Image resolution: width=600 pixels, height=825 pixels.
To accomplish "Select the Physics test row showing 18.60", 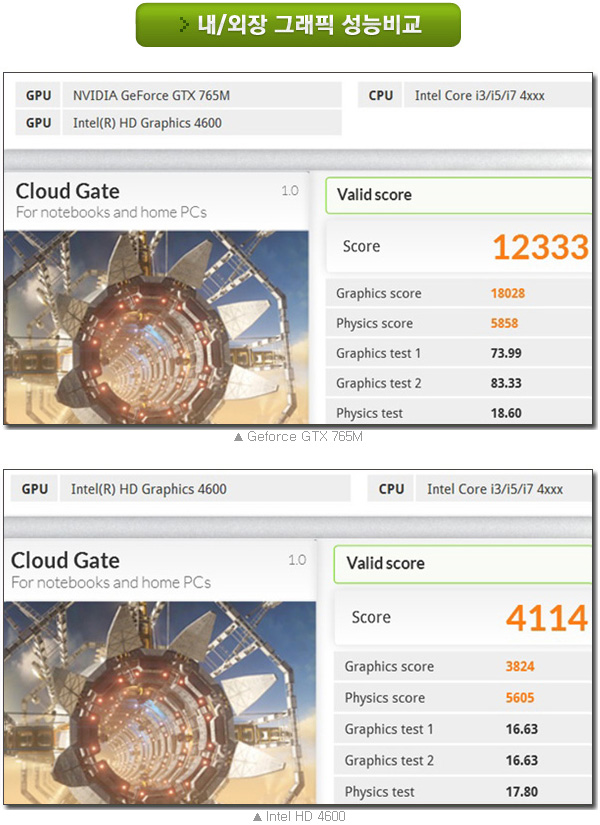I will point(460,411).
